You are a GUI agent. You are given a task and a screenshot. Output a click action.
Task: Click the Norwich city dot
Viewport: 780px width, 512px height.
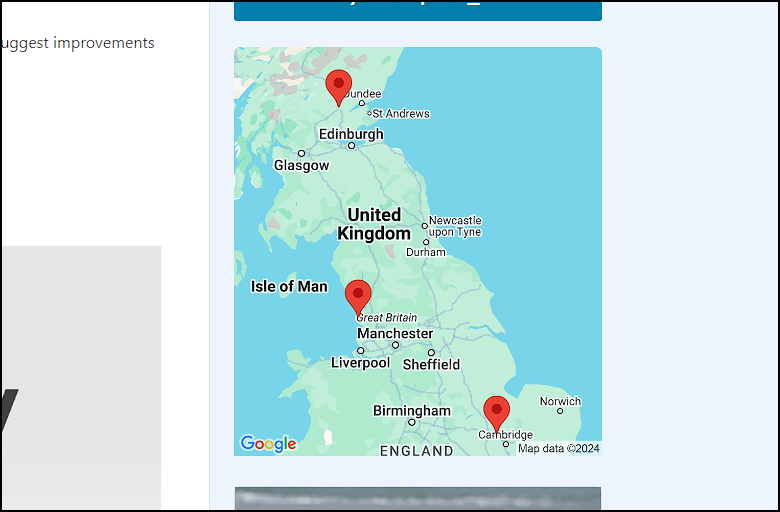[560, 411]
